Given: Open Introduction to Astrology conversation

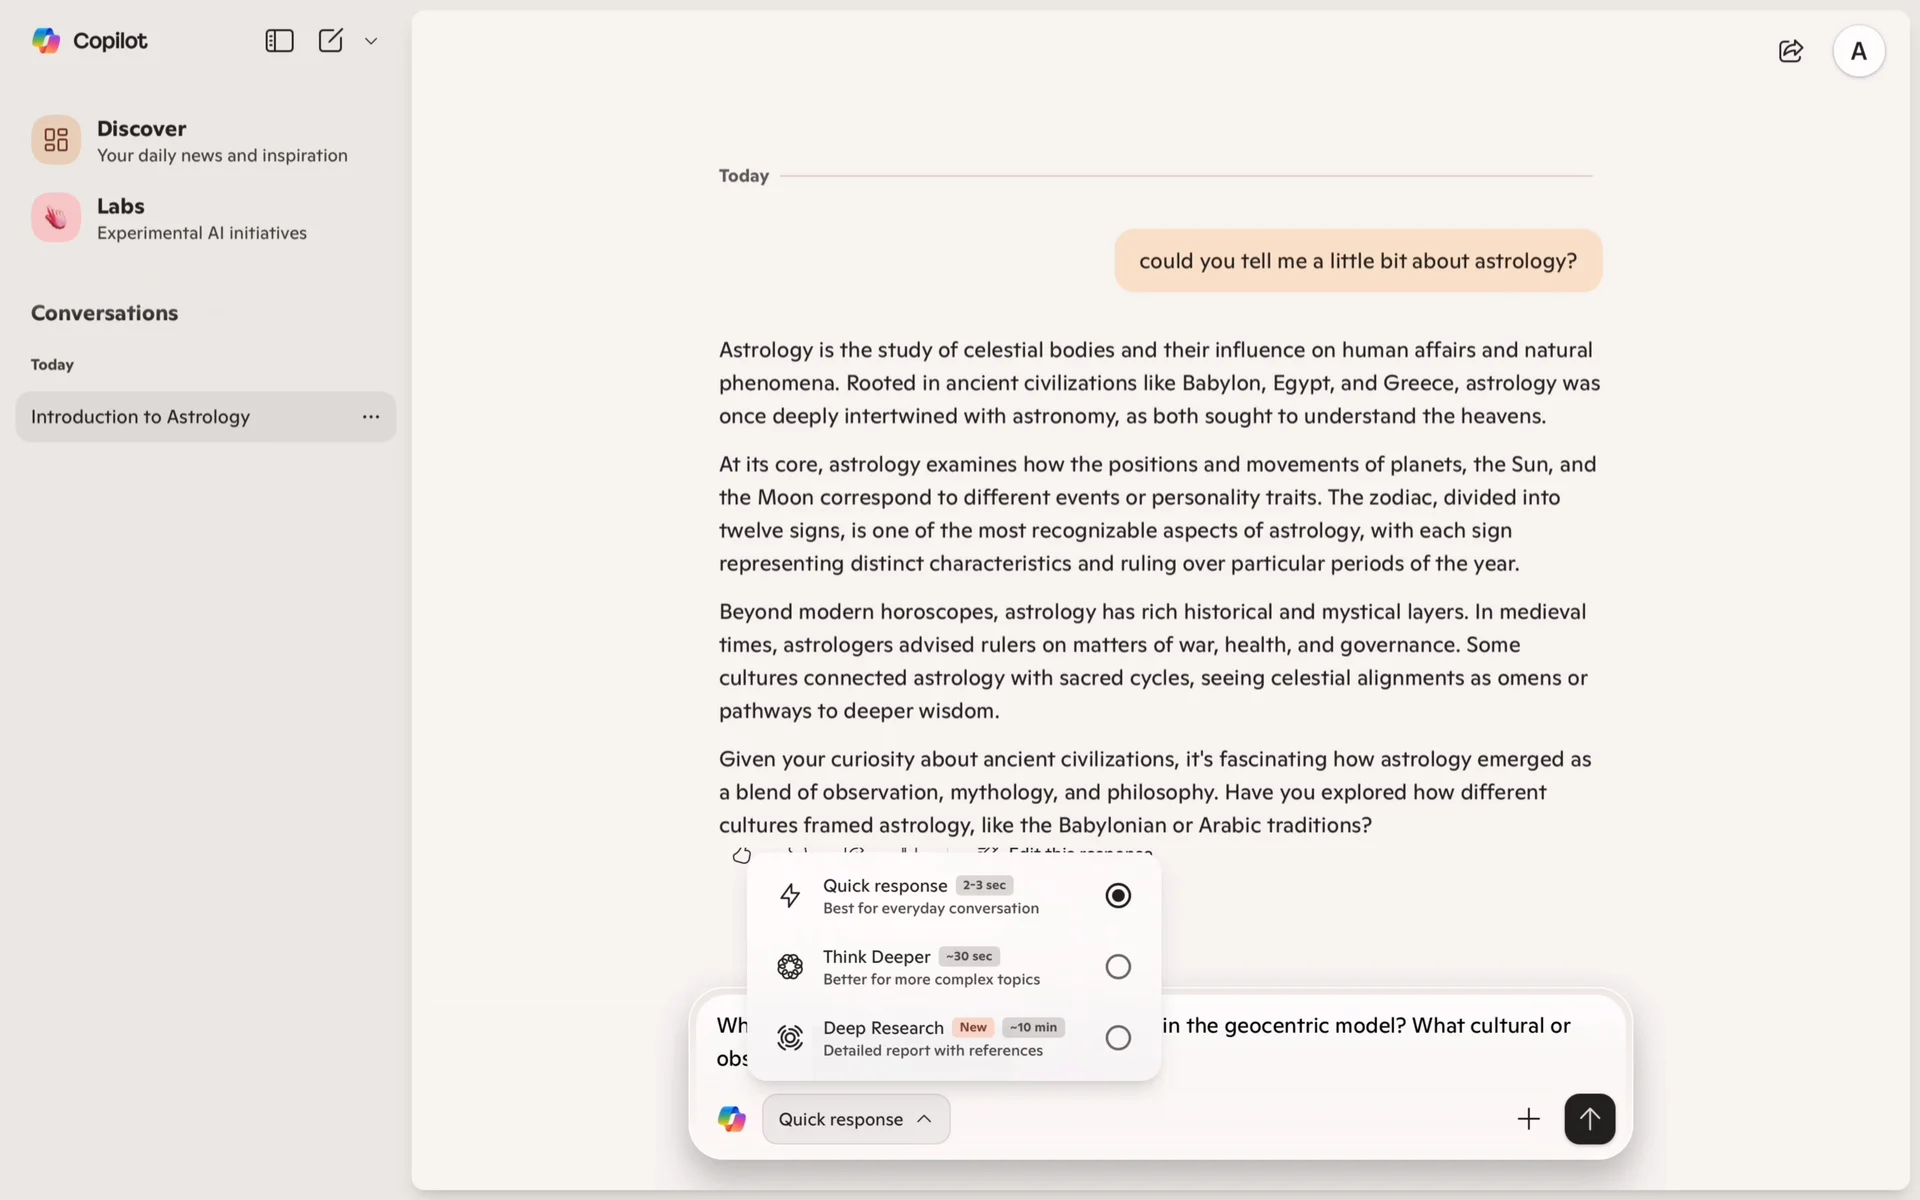Looking at the screenshot, I should [140, 417].
